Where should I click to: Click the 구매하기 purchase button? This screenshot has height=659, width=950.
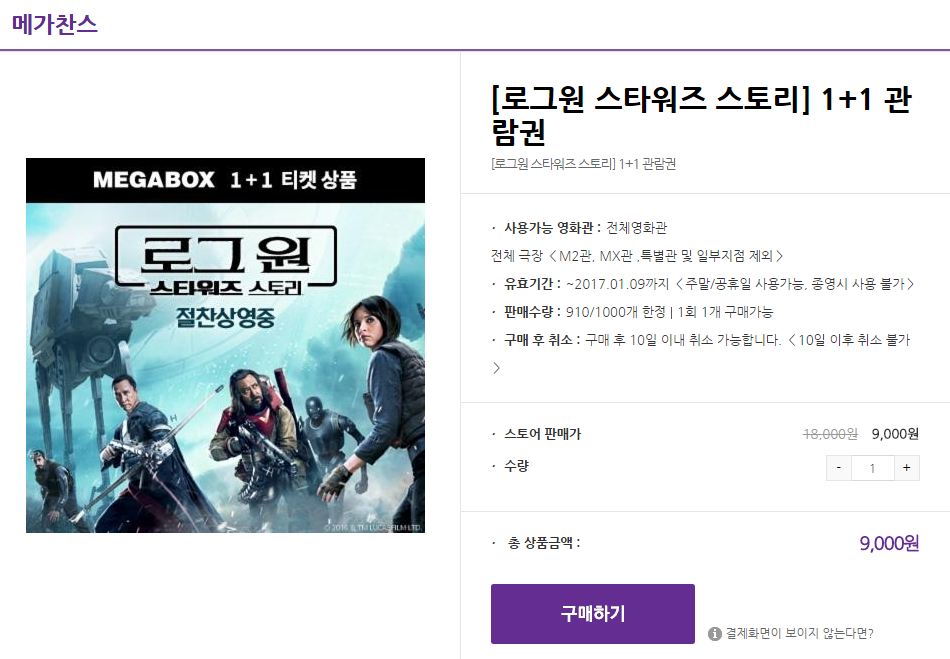(593, 614)
